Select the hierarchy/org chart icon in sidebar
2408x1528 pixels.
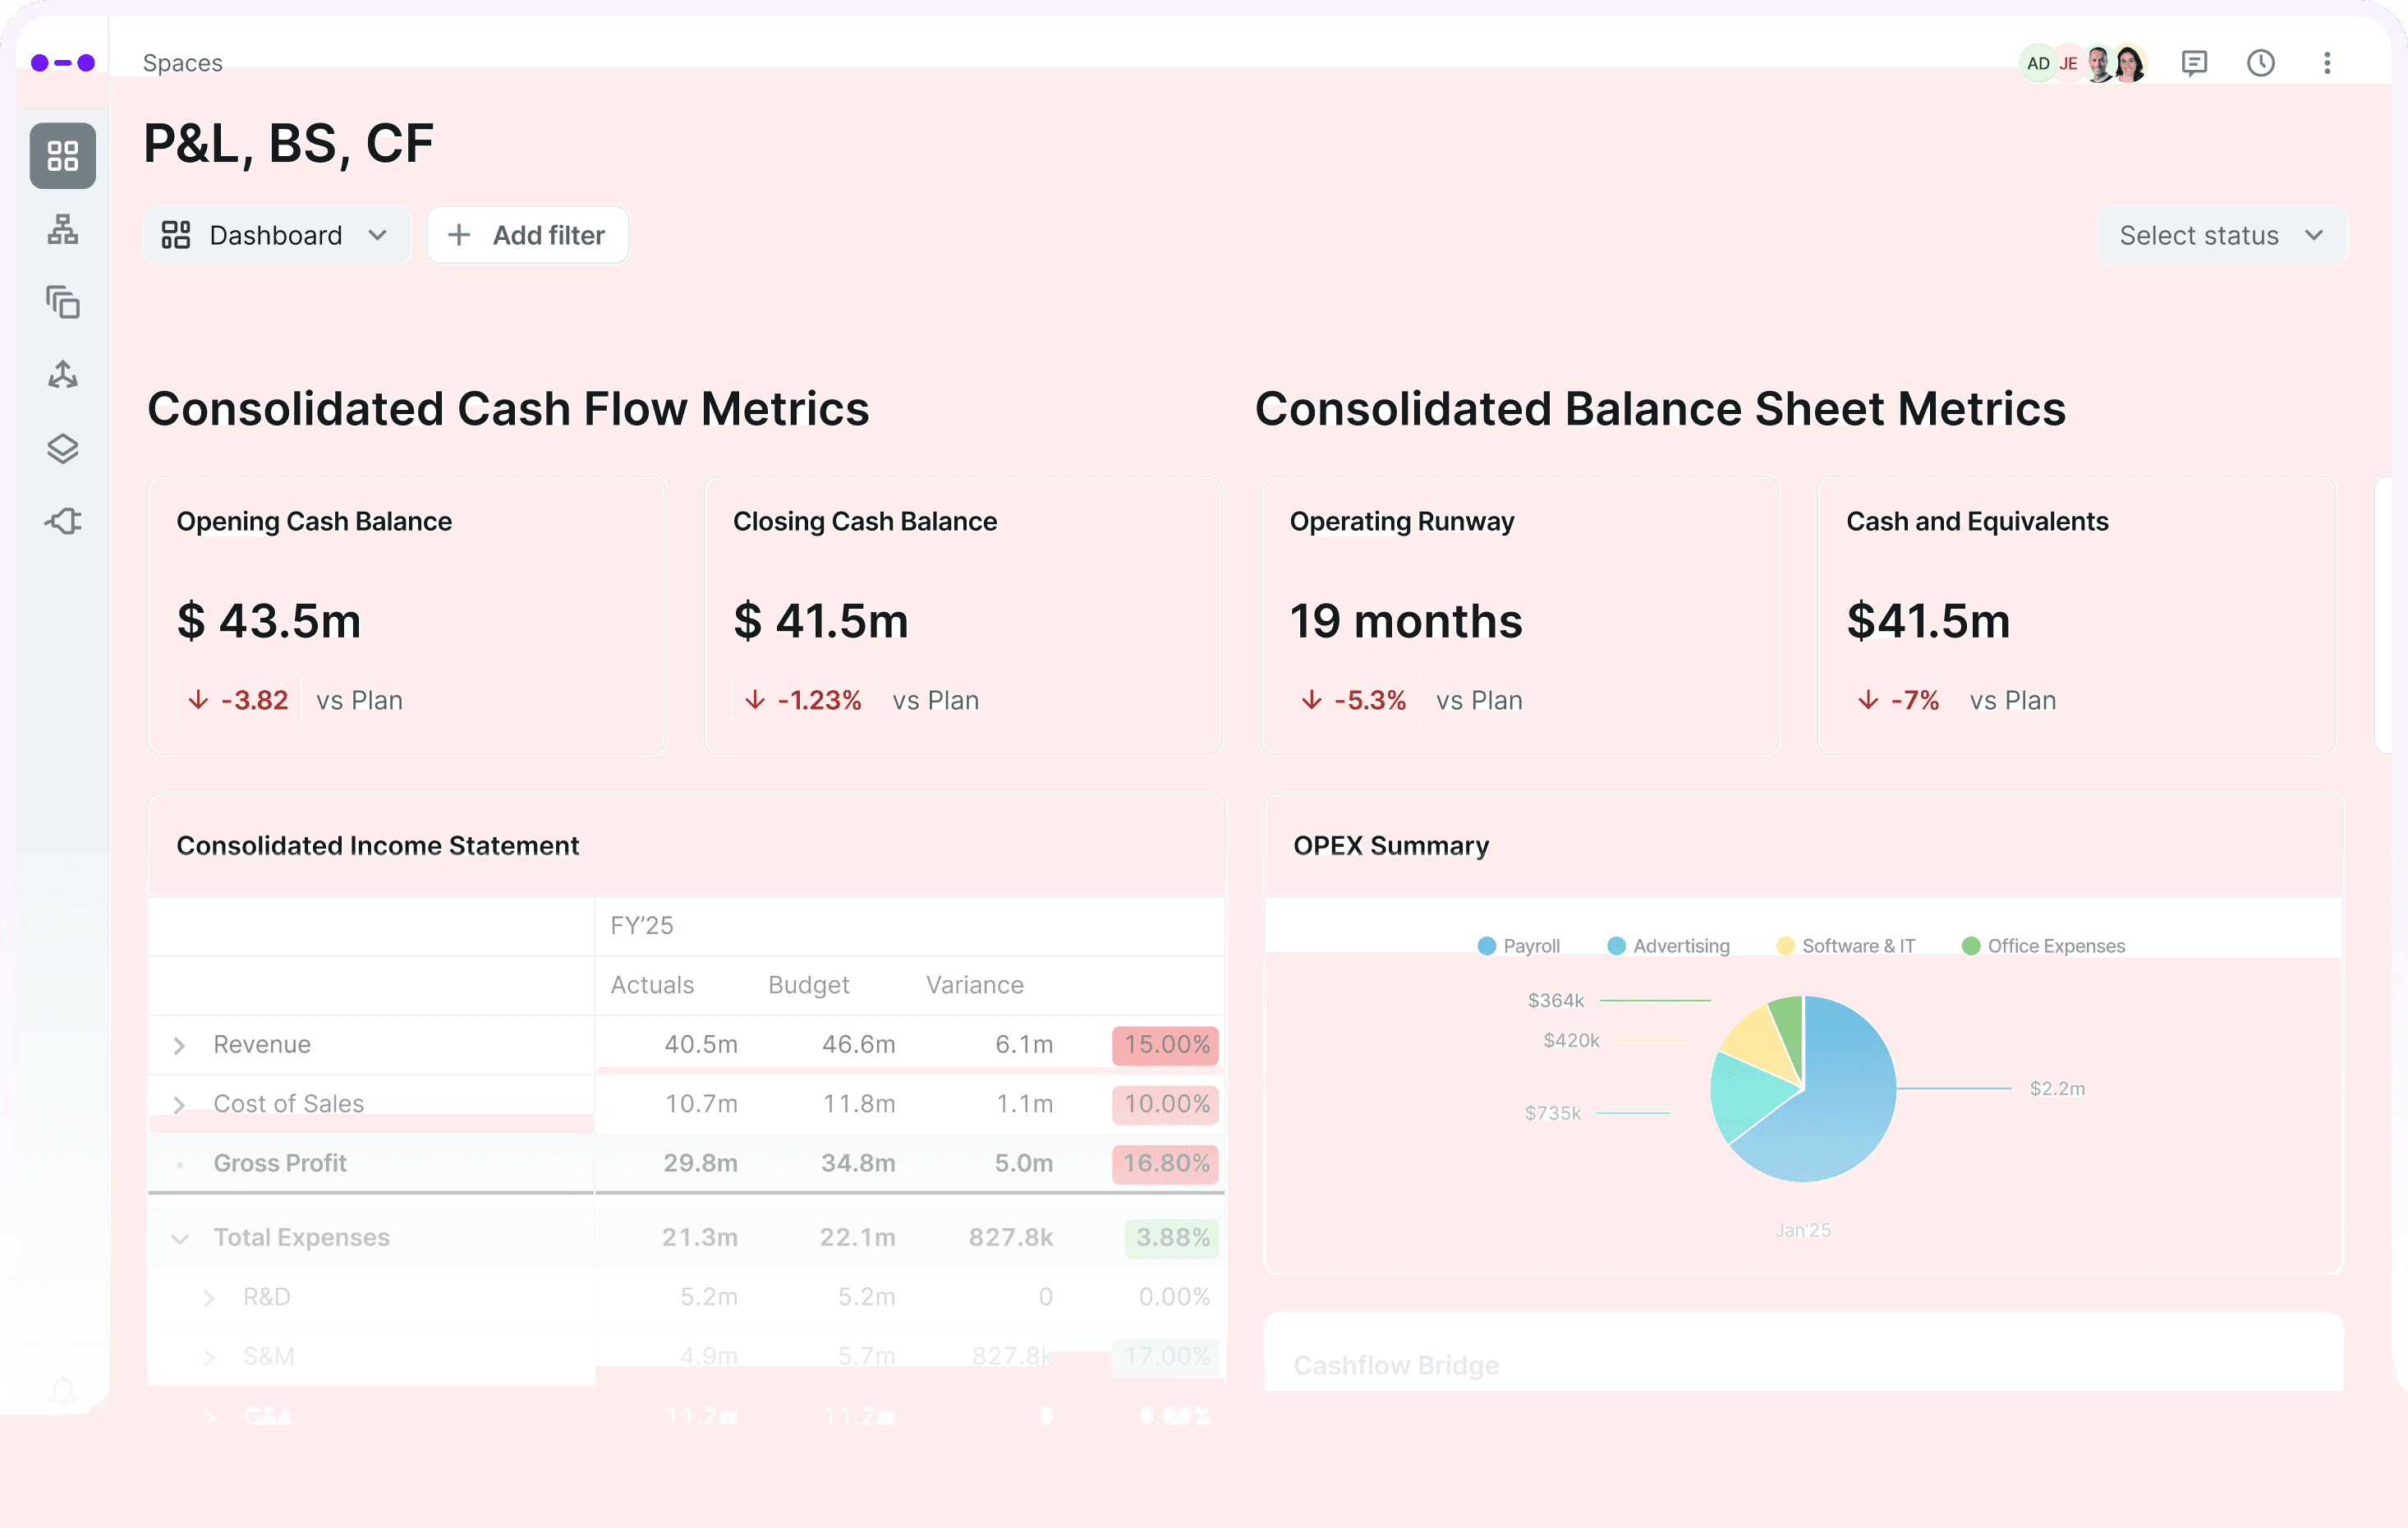pyautogui.click(x=62, y=230)
